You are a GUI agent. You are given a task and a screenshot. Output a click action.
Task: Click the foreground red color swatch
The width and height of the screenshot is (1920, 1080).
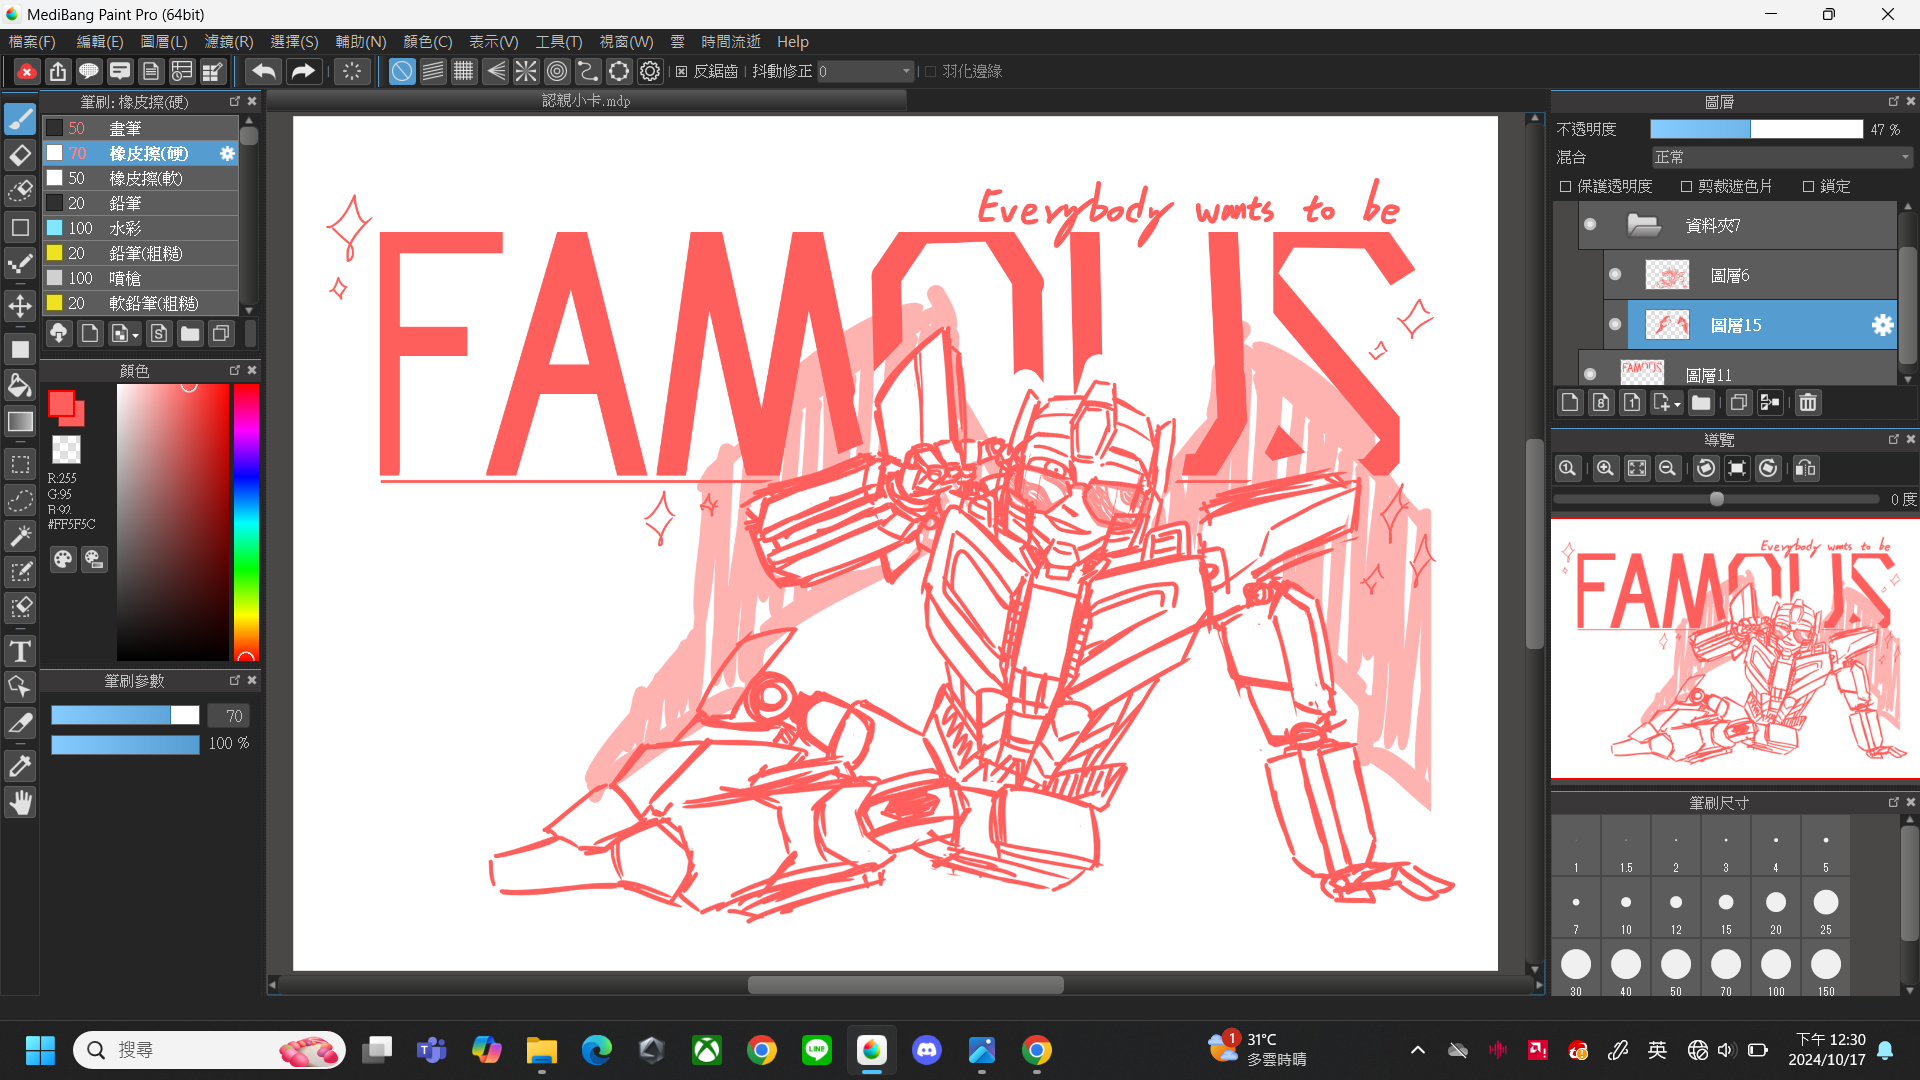point(61,403)
